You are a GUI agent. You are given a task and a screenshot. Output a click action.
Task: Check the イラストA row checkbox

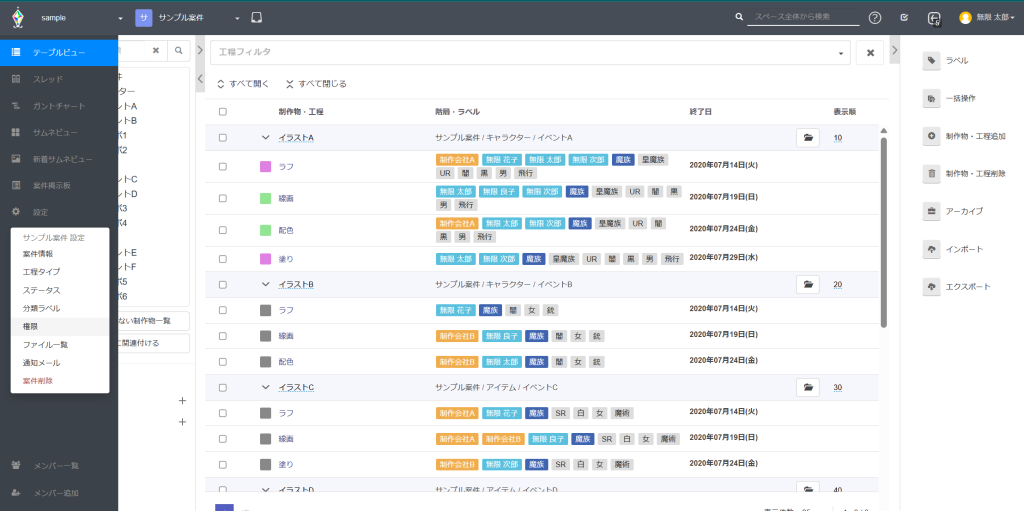[223, 138]
